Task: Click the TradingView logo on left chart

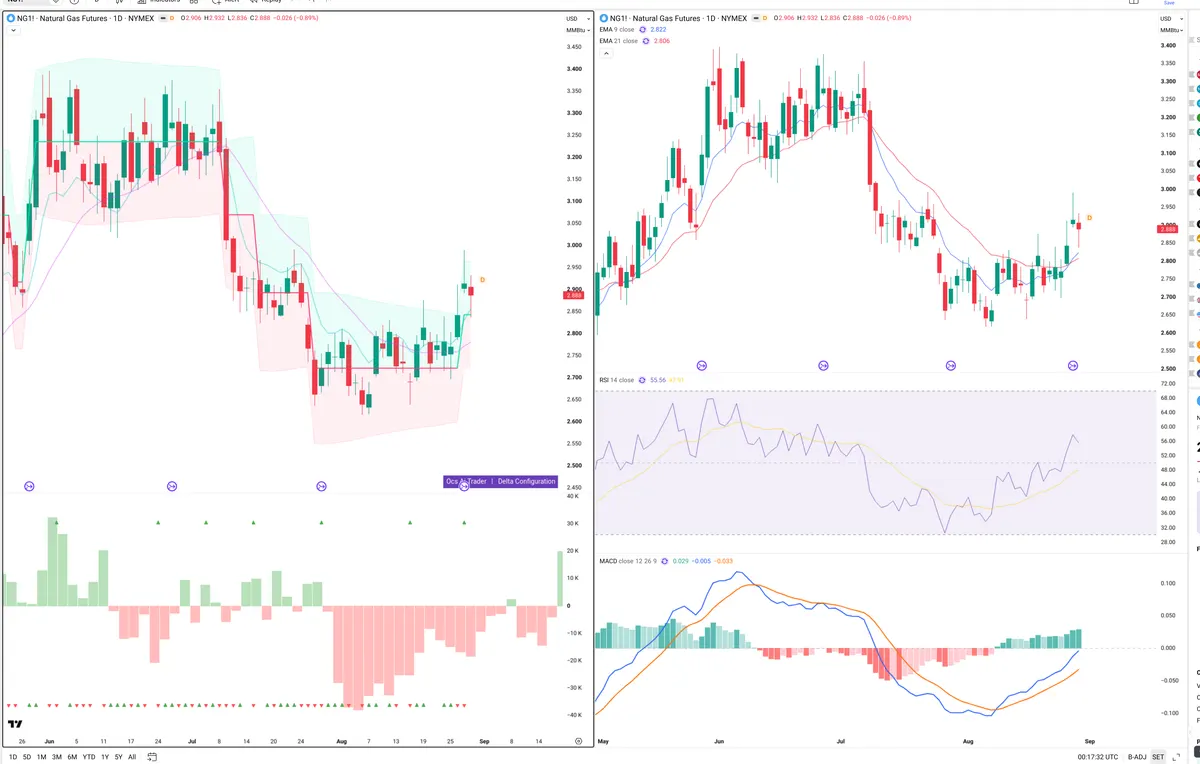Action: pos(15,724)
